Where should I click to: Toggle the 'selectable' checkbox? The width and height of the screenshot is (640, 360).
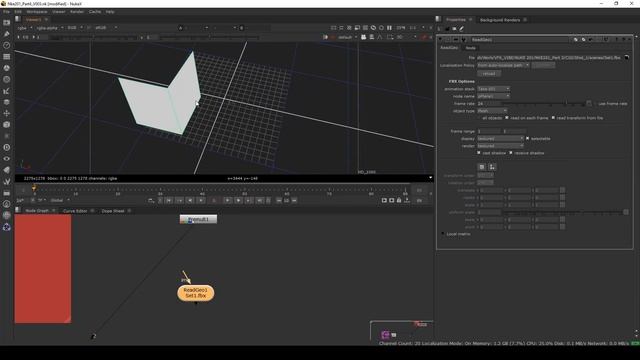pyautogui.click(x=528, y=139)
